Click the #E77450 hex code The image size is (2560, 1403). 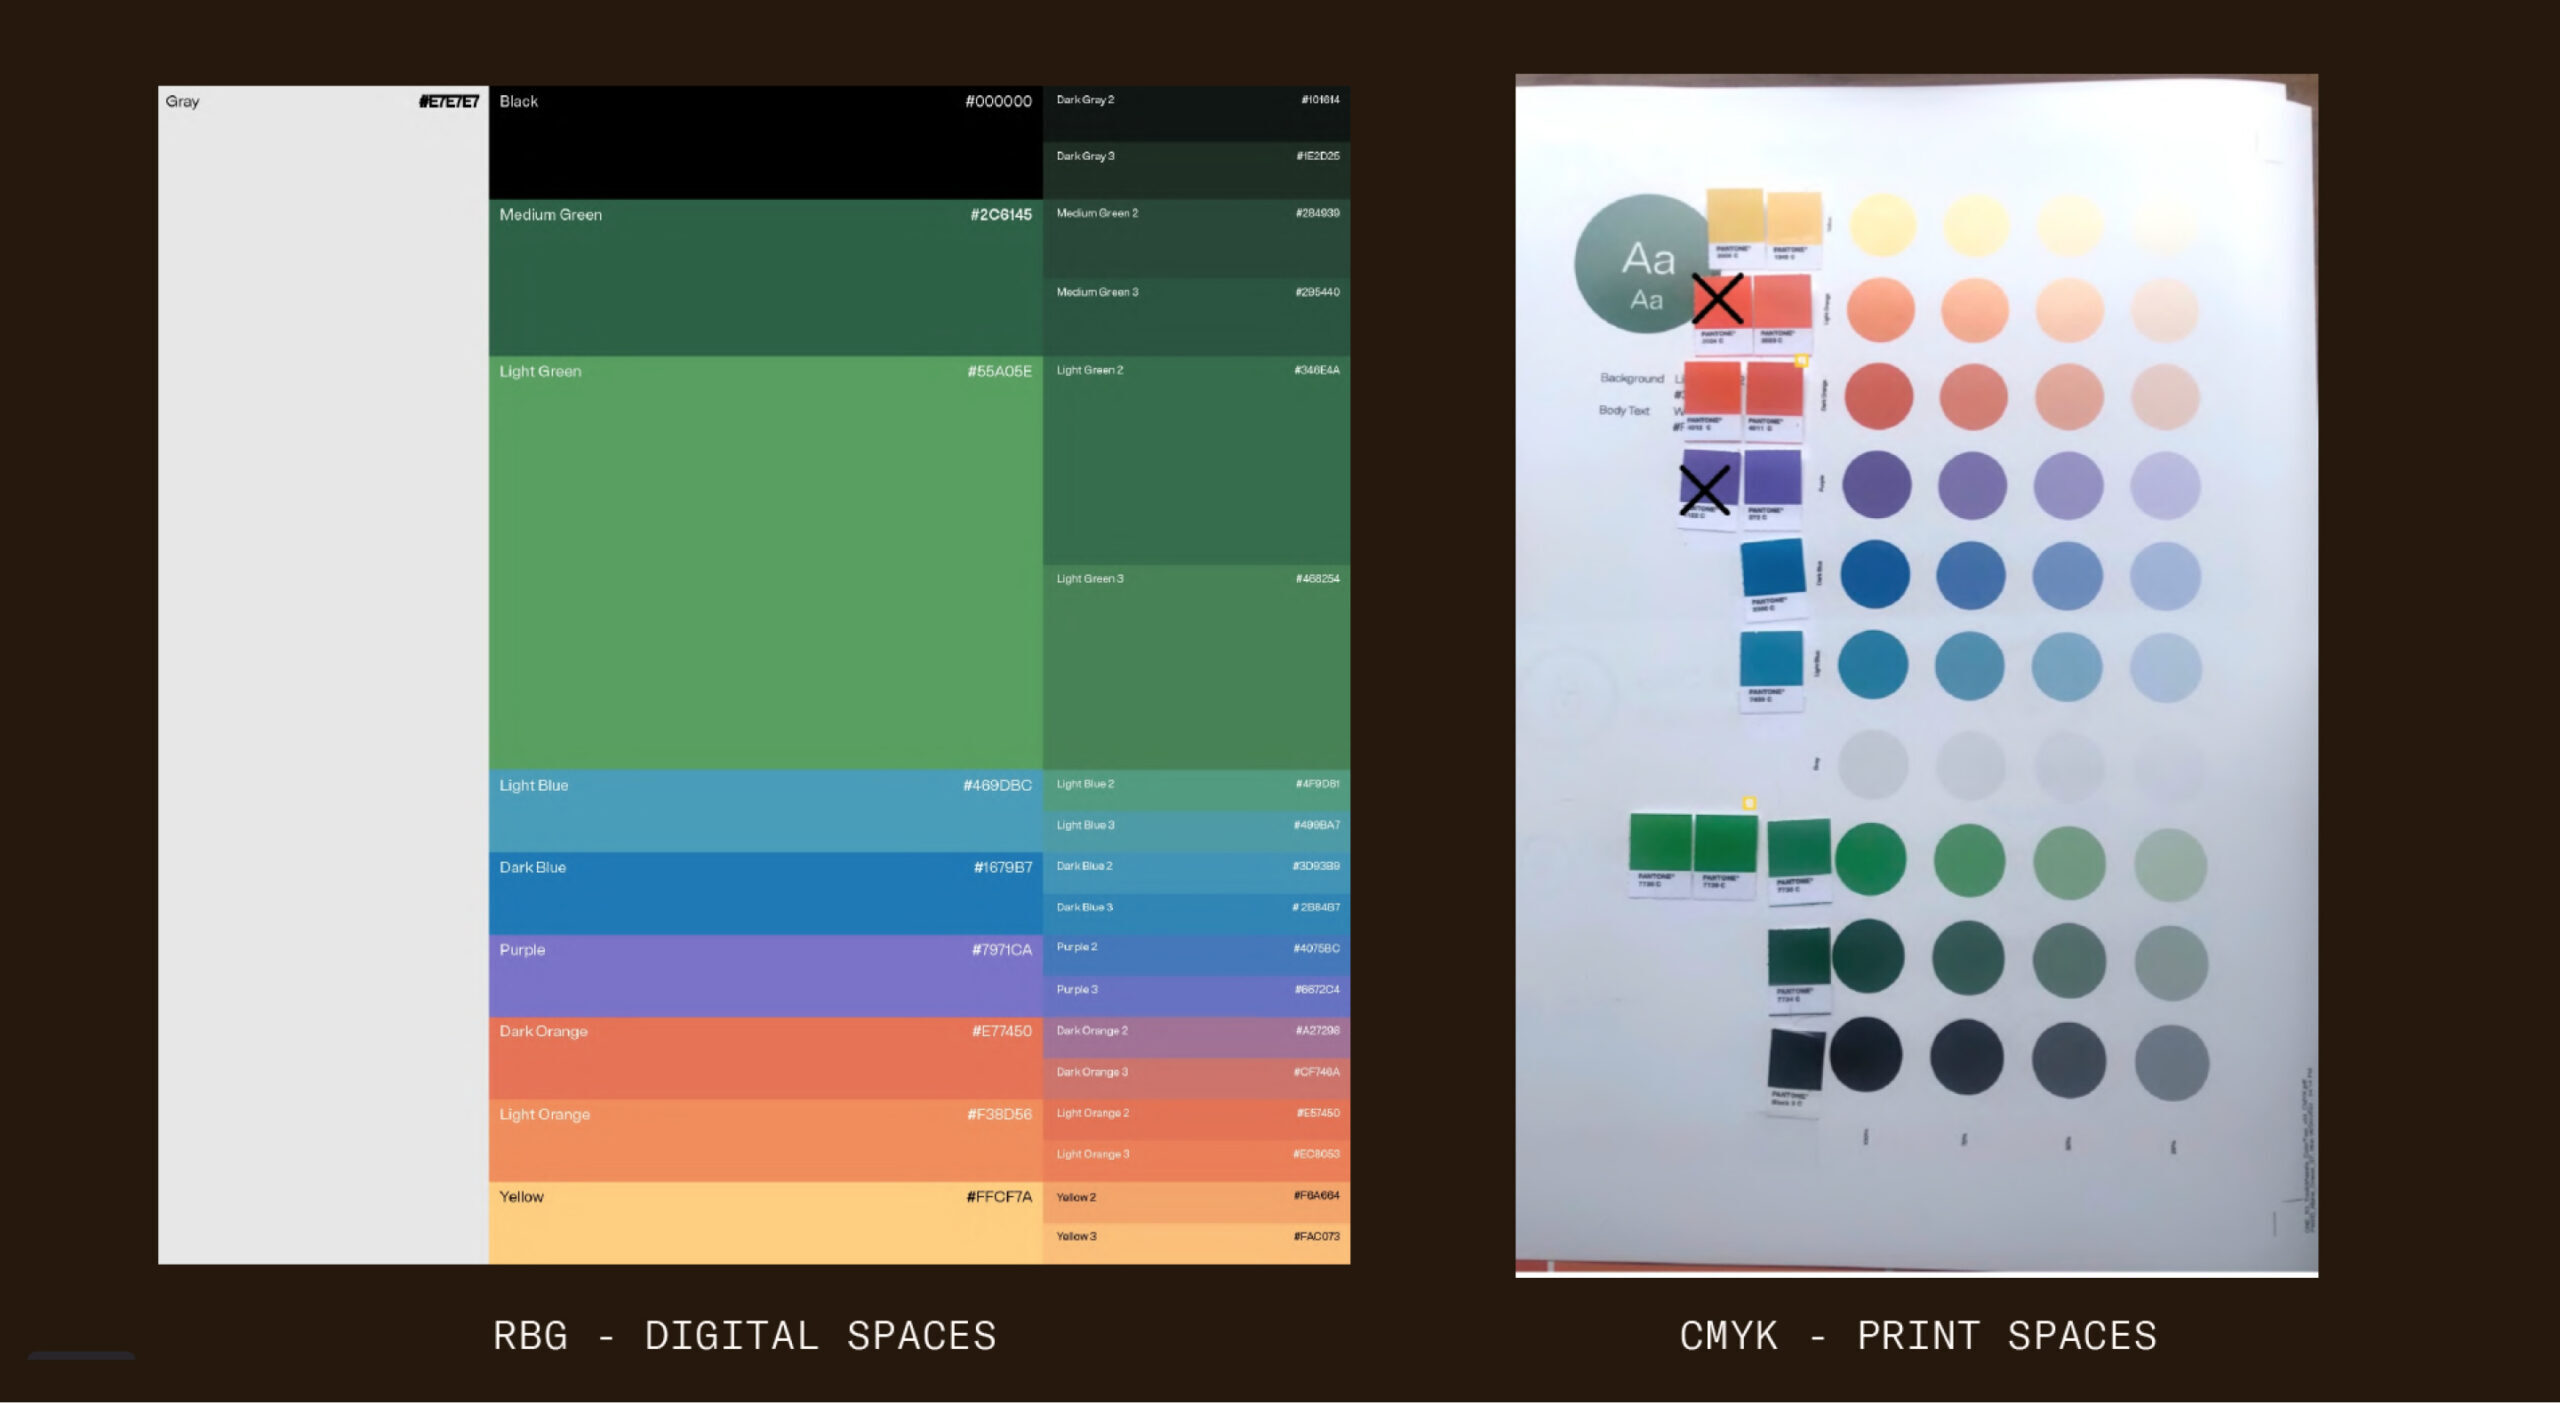(1001, 1031)
